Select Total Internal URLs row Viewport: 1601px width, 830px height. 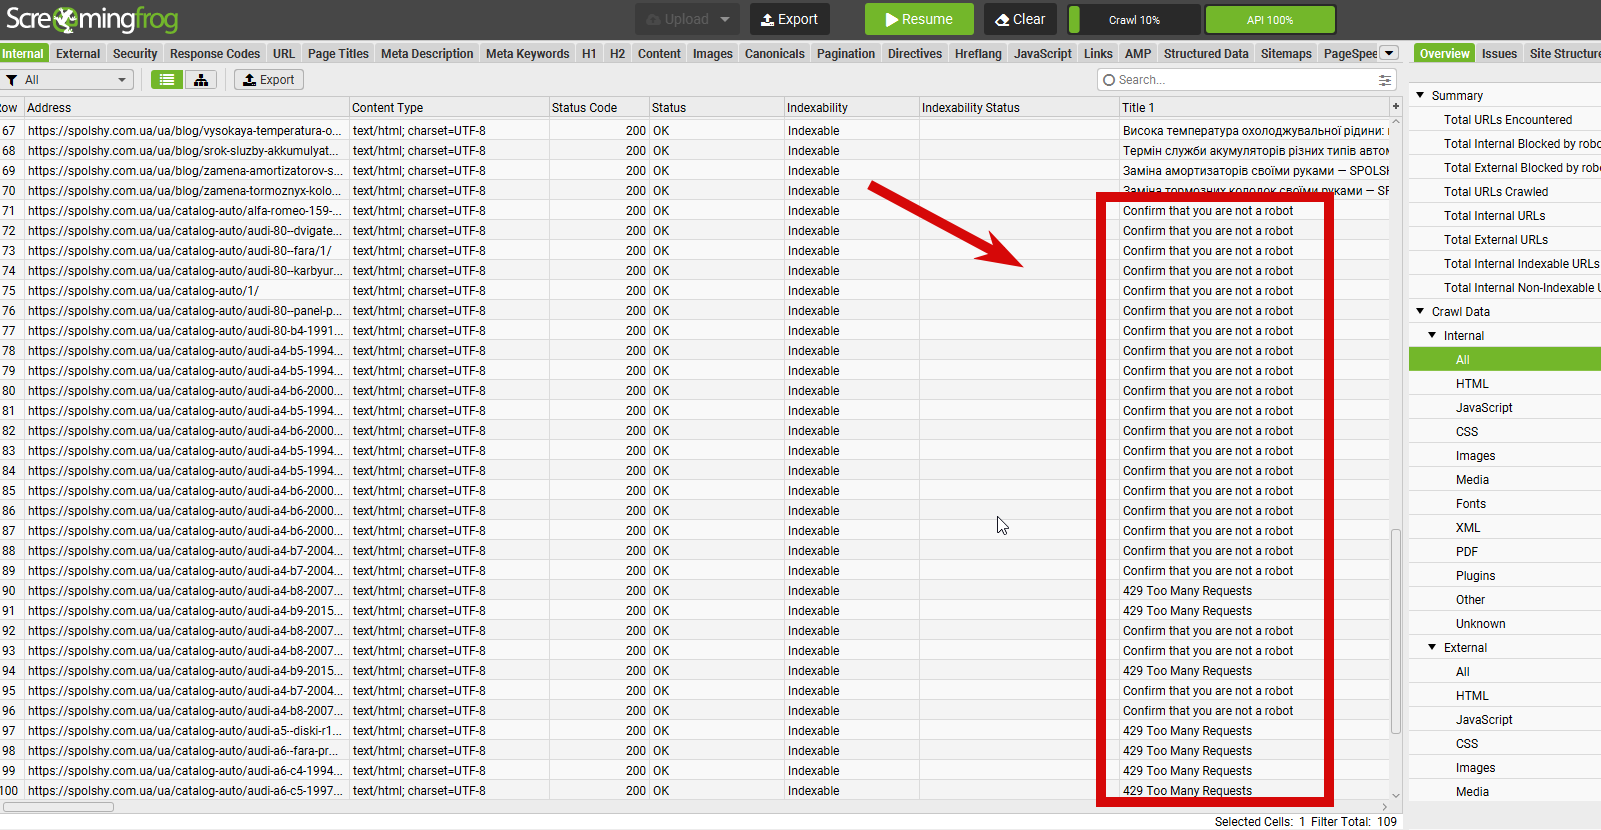pyautogui.click(x=1494, y=215)
